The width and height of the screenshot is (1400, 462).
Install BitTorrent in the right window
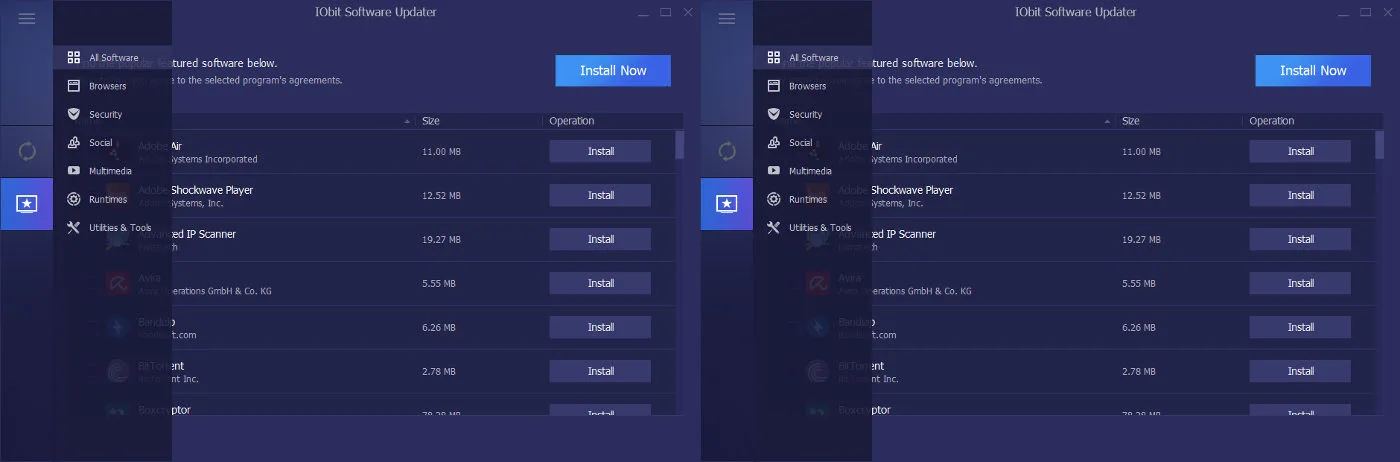(x=1300, y=371)
